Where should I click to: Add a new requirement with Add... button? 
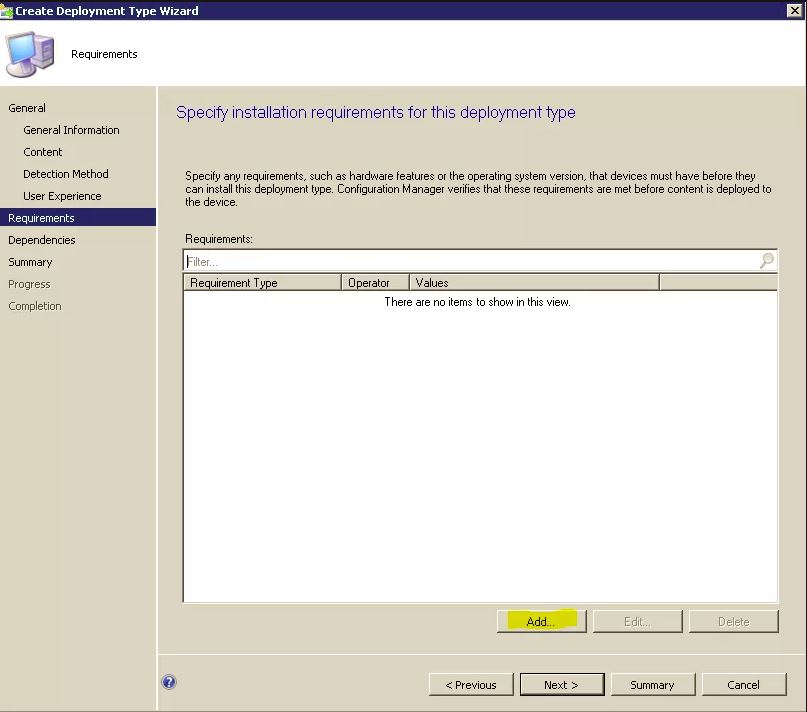(x=541, y=621)
